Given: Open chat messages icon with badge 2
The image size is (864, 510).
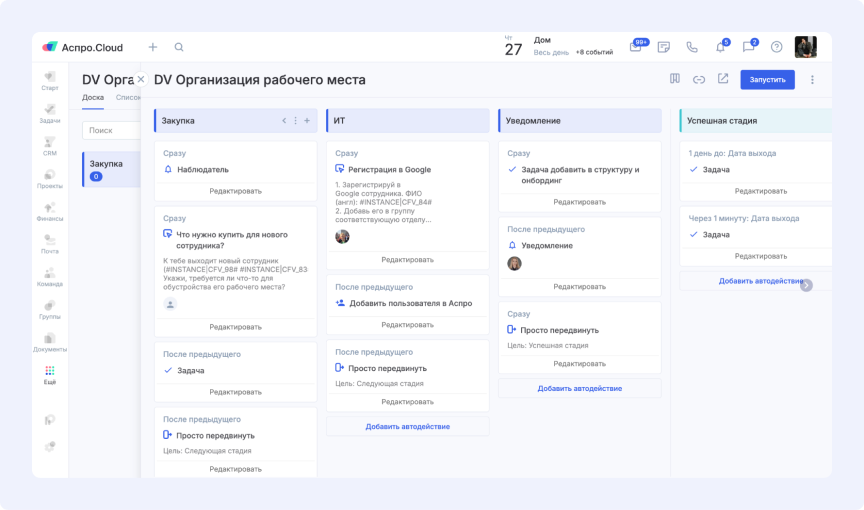Looking at the screenshot, I should pyautogui.click(x=749, y=47).
